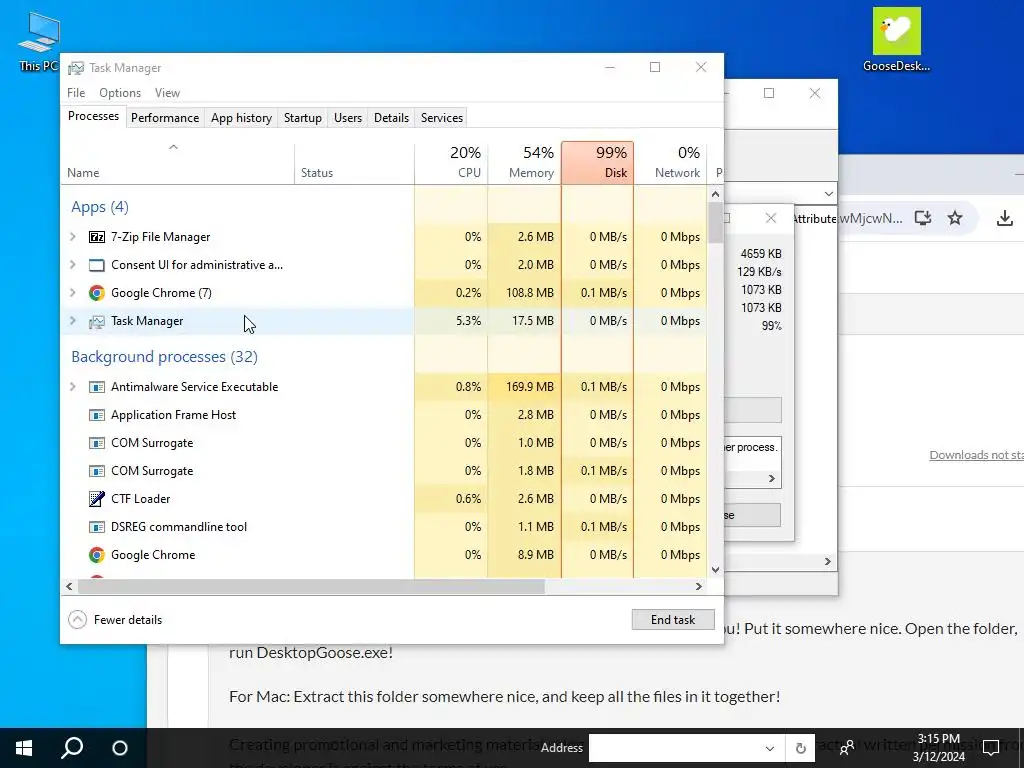Switch to the Performance tab

click(x=165, y=118)
